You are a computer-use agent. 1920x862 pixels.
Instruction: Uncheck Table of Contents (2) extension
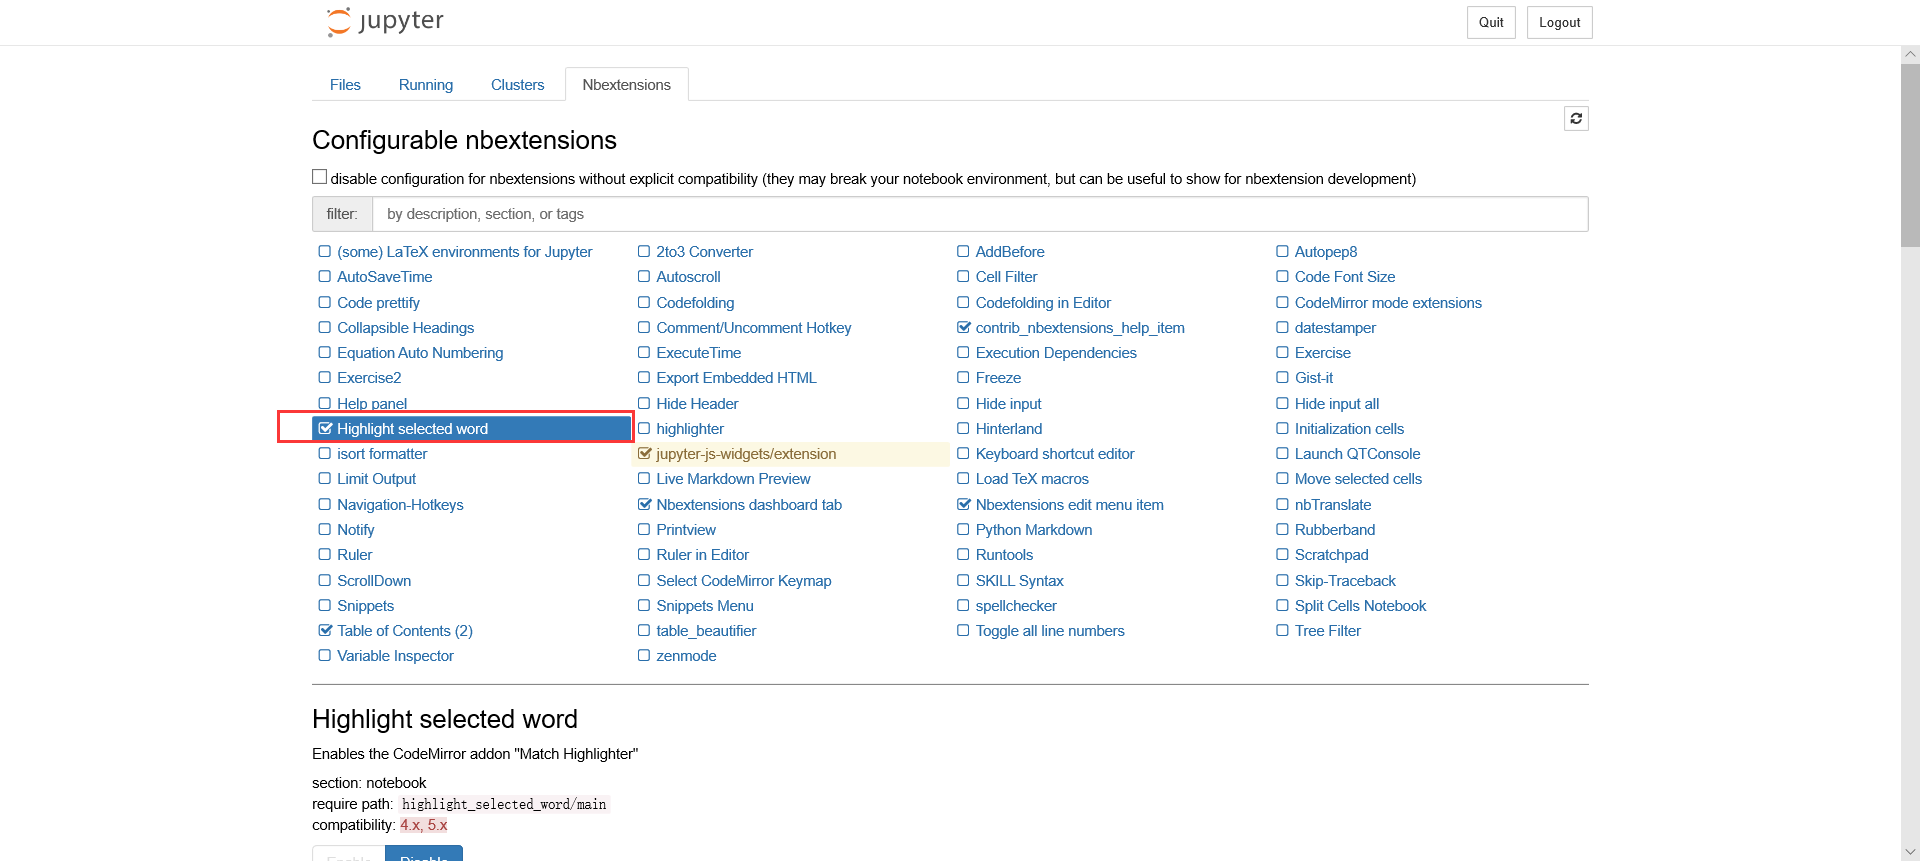[325, 631]
